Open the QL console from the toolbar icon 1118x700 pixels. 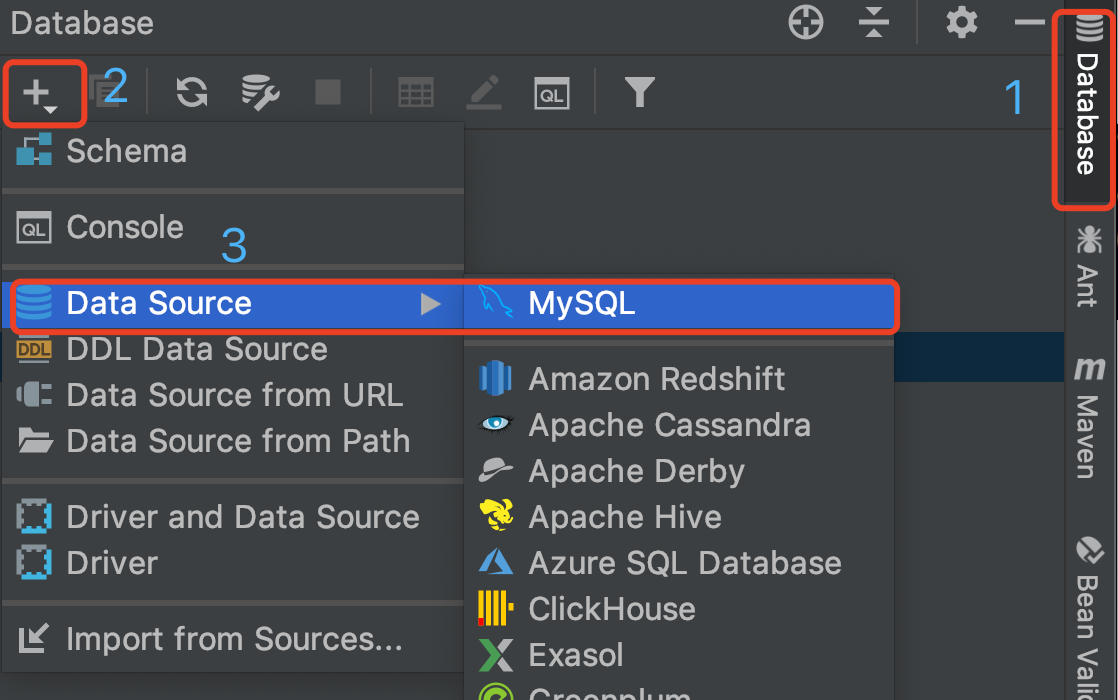tap(552, 93)
